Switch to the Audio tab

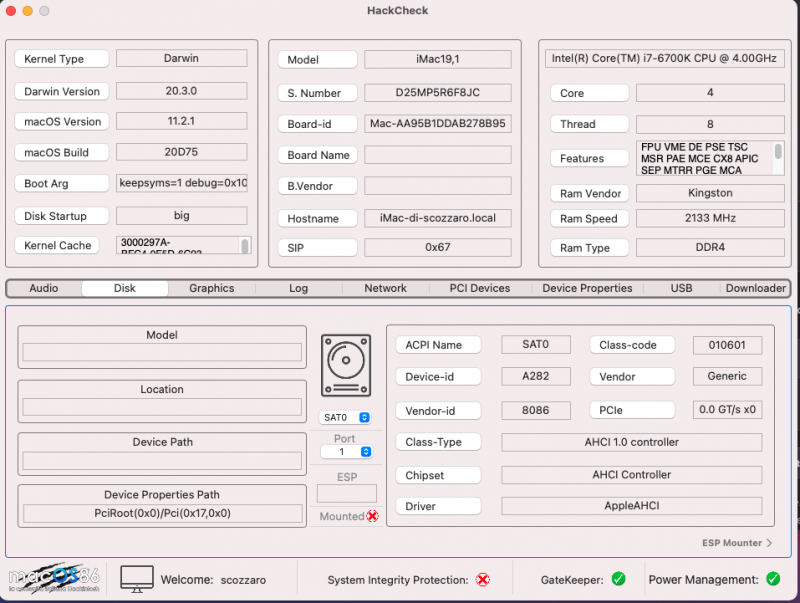[x=44, y=288]
